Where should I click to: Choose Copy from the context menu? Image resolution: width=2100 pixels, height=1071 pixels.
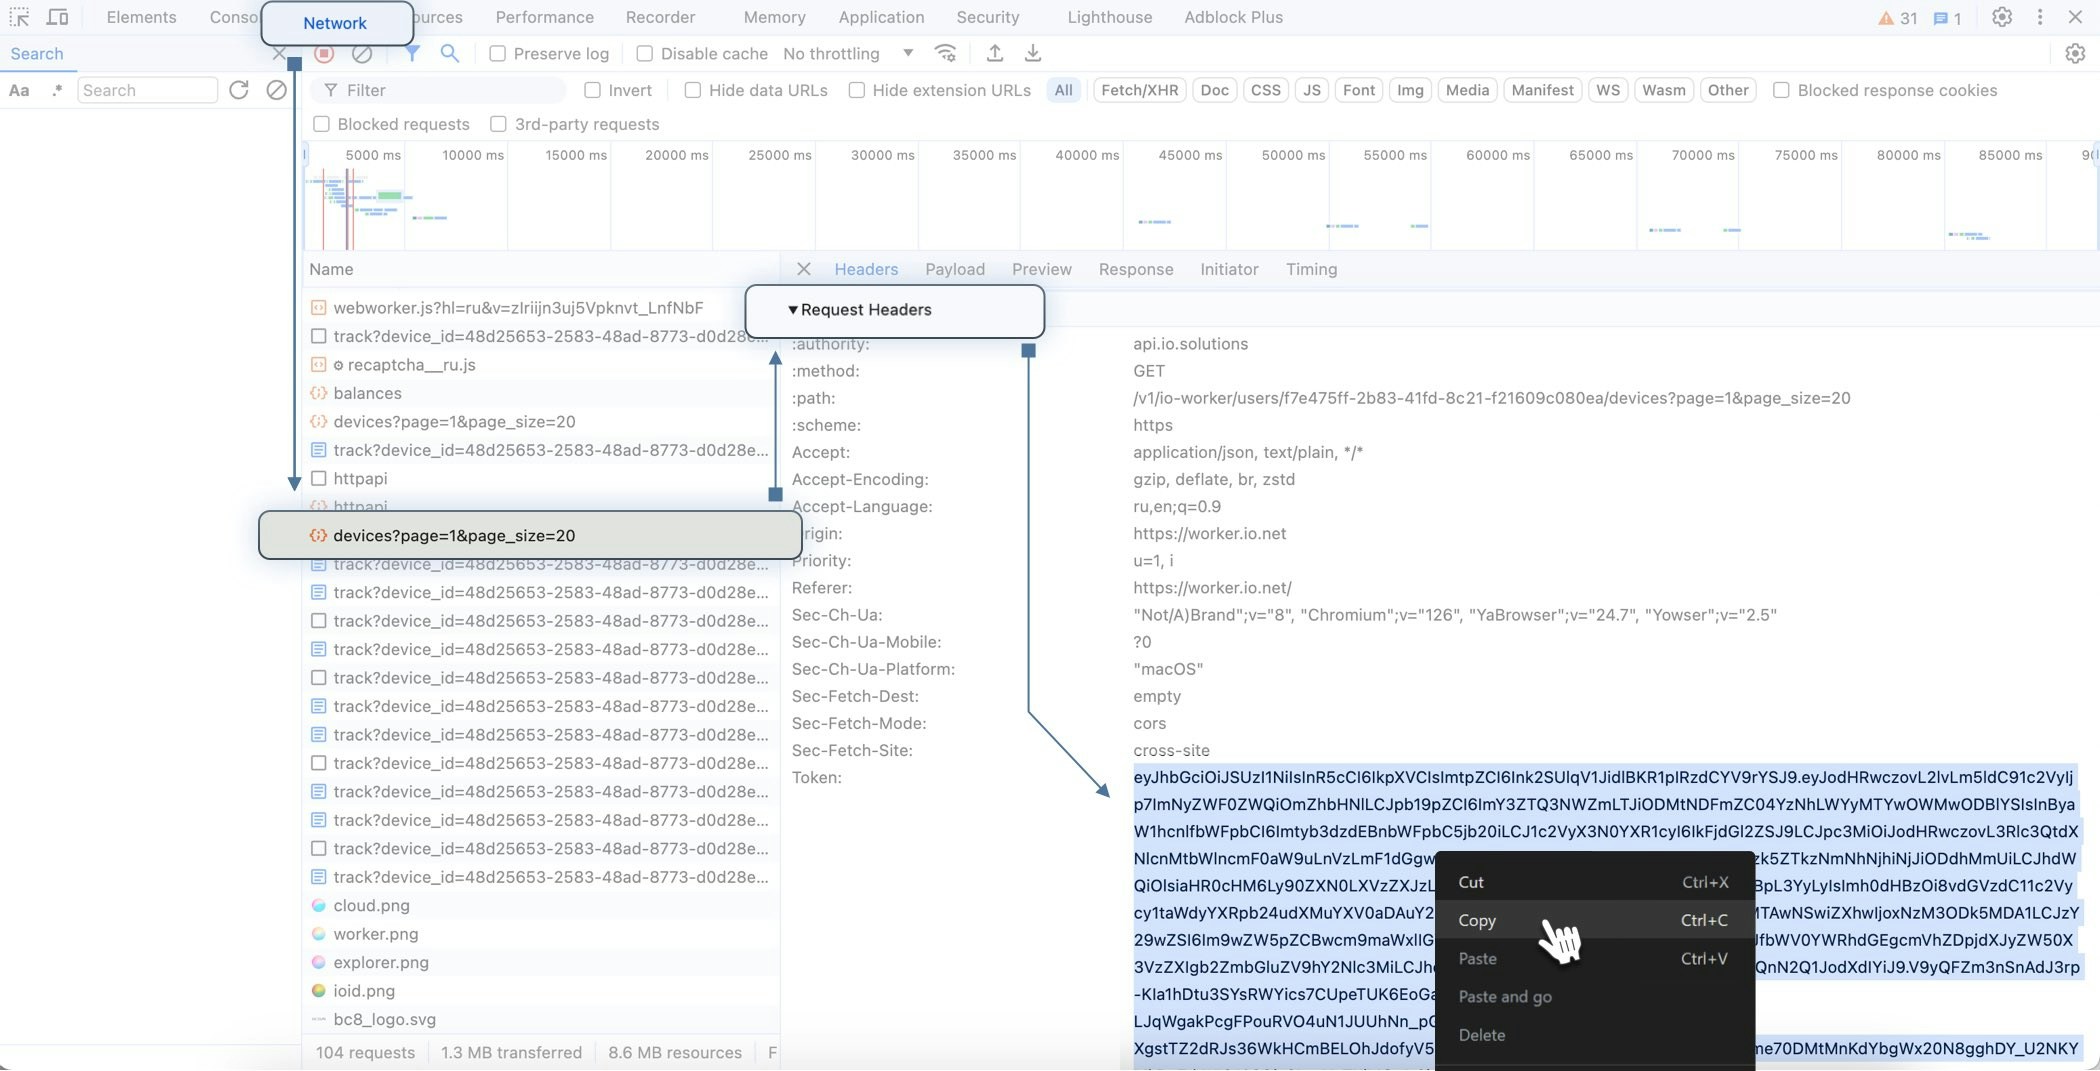pyautogui.click(x=1477, y=921)
